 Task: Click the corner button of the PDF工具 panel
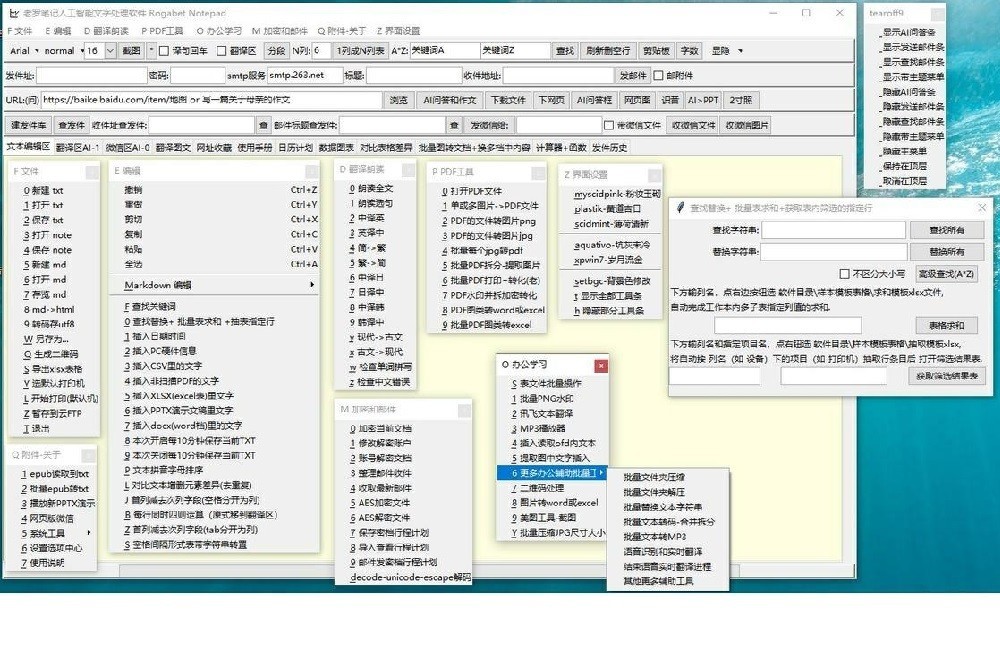pos(537,171)
